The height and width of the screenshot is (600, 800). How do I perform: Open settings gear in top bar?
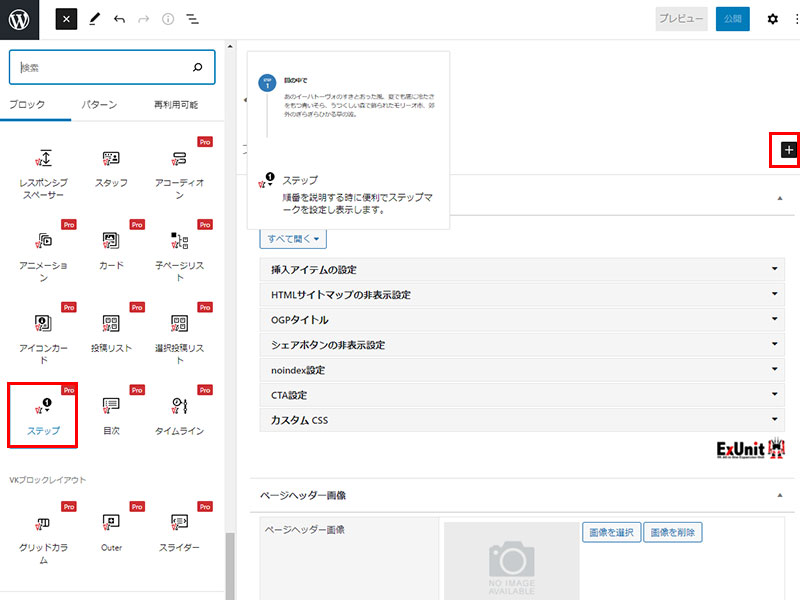[x=772, y=19]
